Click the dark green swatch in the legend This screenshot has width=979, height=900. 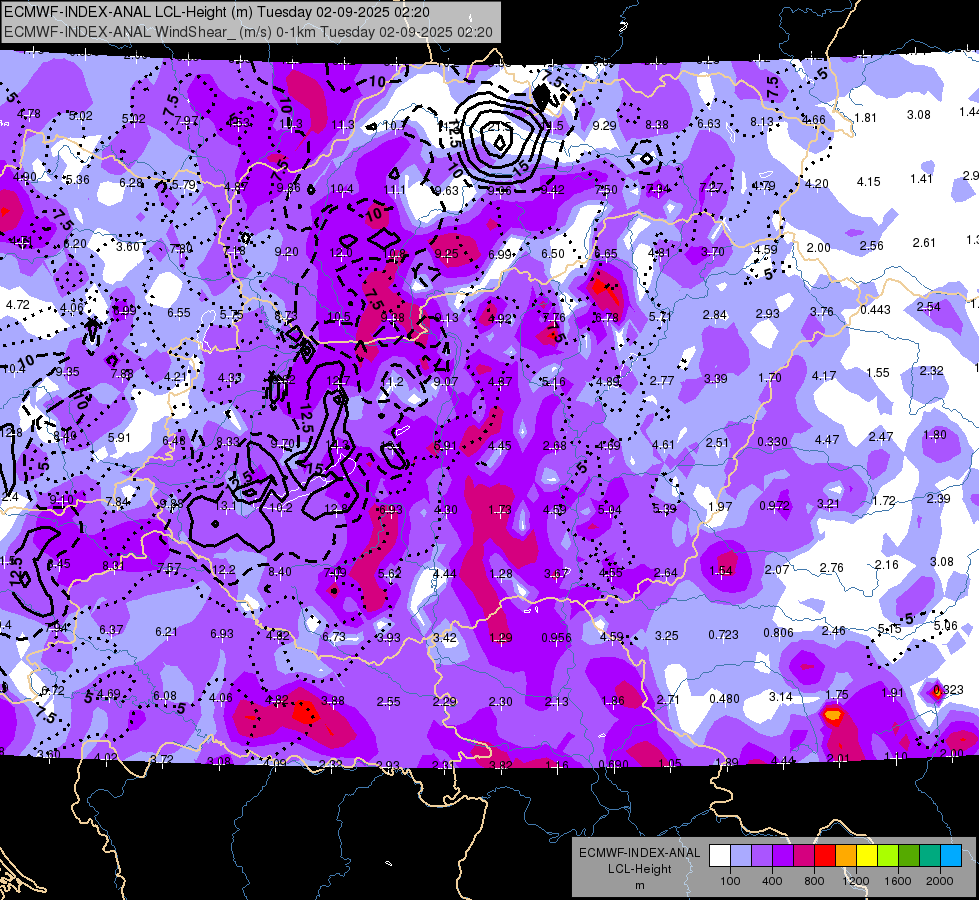(x=909, y=855)
